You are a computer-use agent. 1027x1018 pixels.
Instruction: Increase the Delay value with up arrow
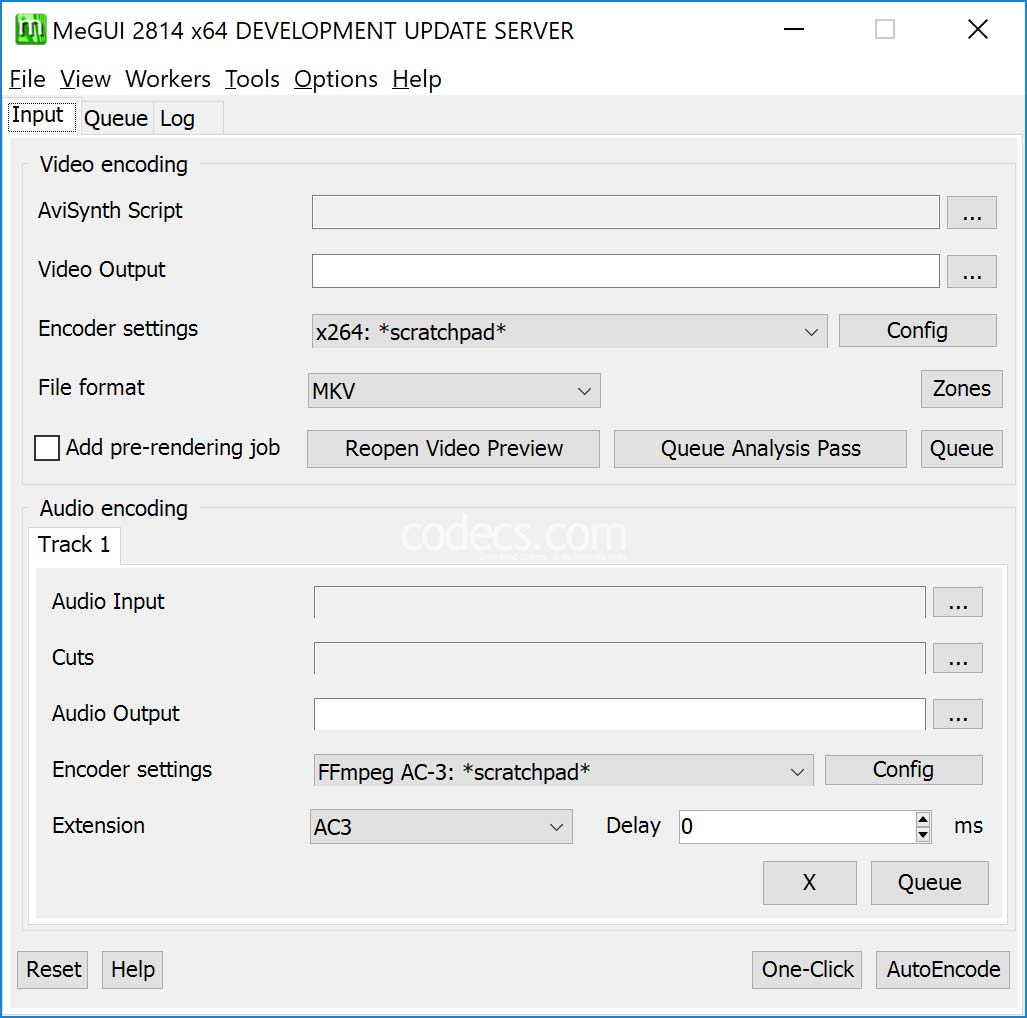pyautogui.click(x=923, y=820)
